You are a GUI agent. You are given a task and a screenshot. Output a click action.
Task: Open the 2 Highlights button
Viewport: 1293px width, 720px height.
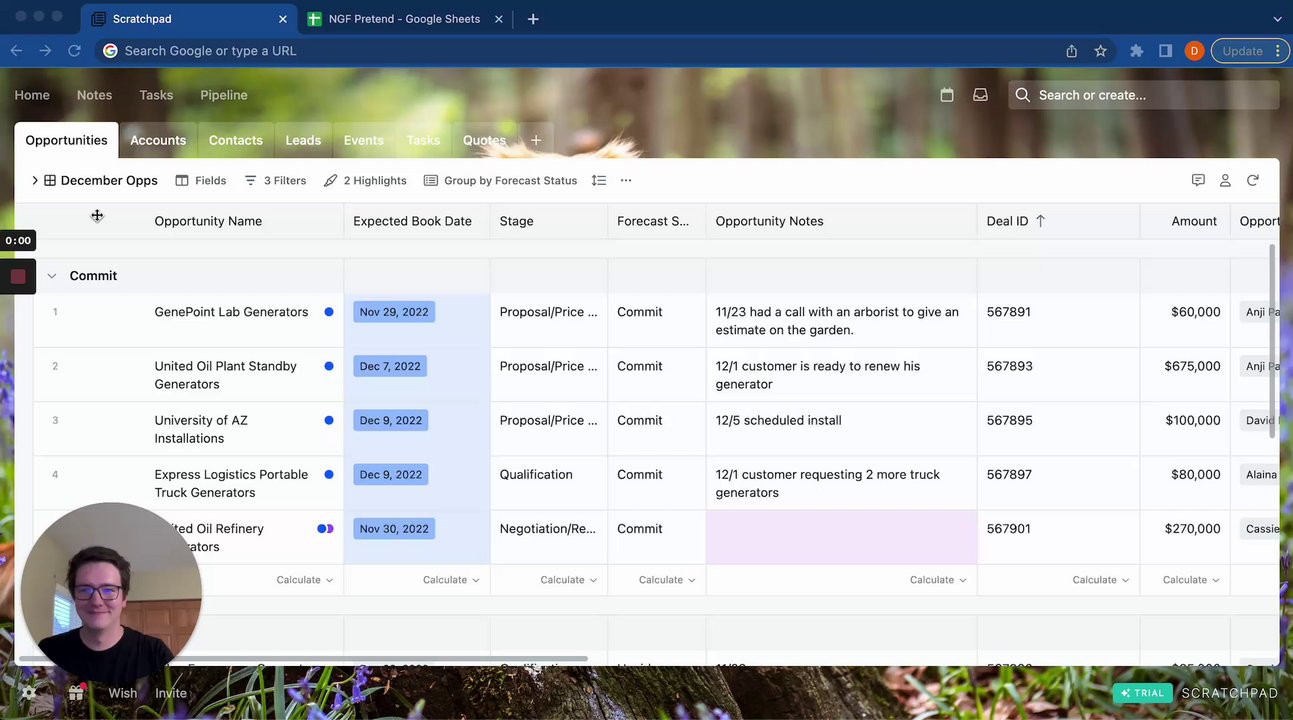(x=365, y=181)
